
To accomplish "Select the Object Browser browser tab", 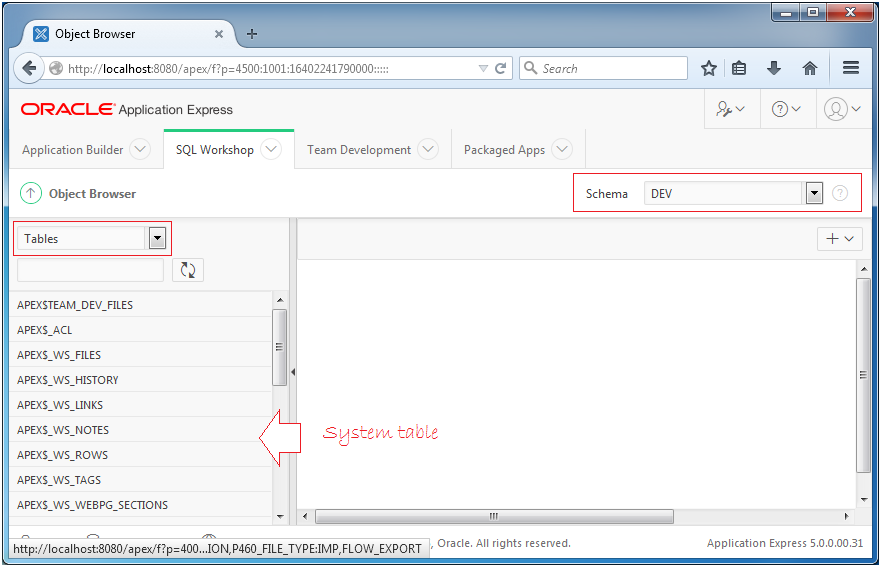I will 128,34.
